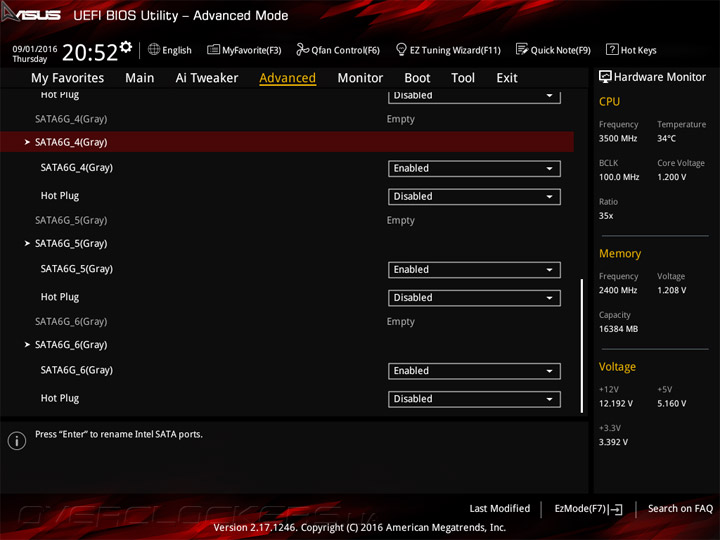The width and height of the screenshot is (720, 540).
Task: Expand the highlighted SATA6G_4(Gray) rename entry
Action: (x=287, y=142)
